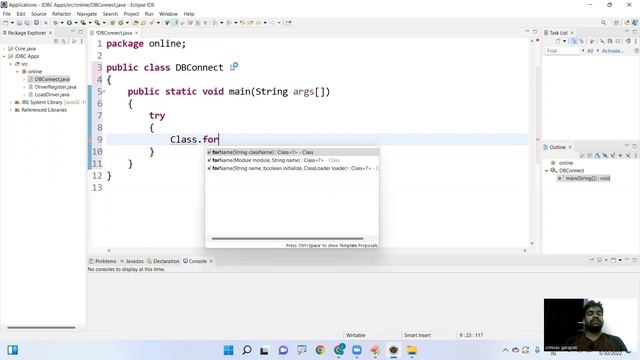Open the Run button dropdown arrow
This screenshot has height=360, width=640.
[x=76, y=22]
